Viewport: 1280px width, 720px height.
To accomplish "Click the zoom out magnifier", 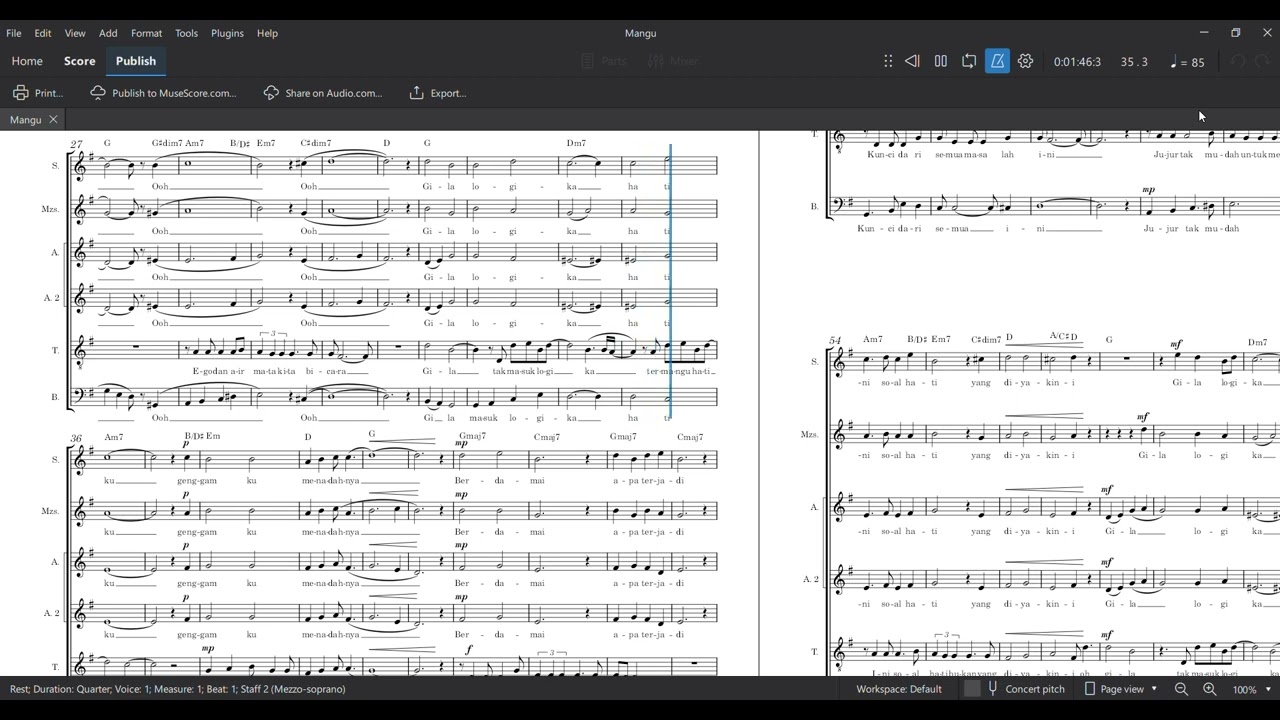I will (1181, 689).
